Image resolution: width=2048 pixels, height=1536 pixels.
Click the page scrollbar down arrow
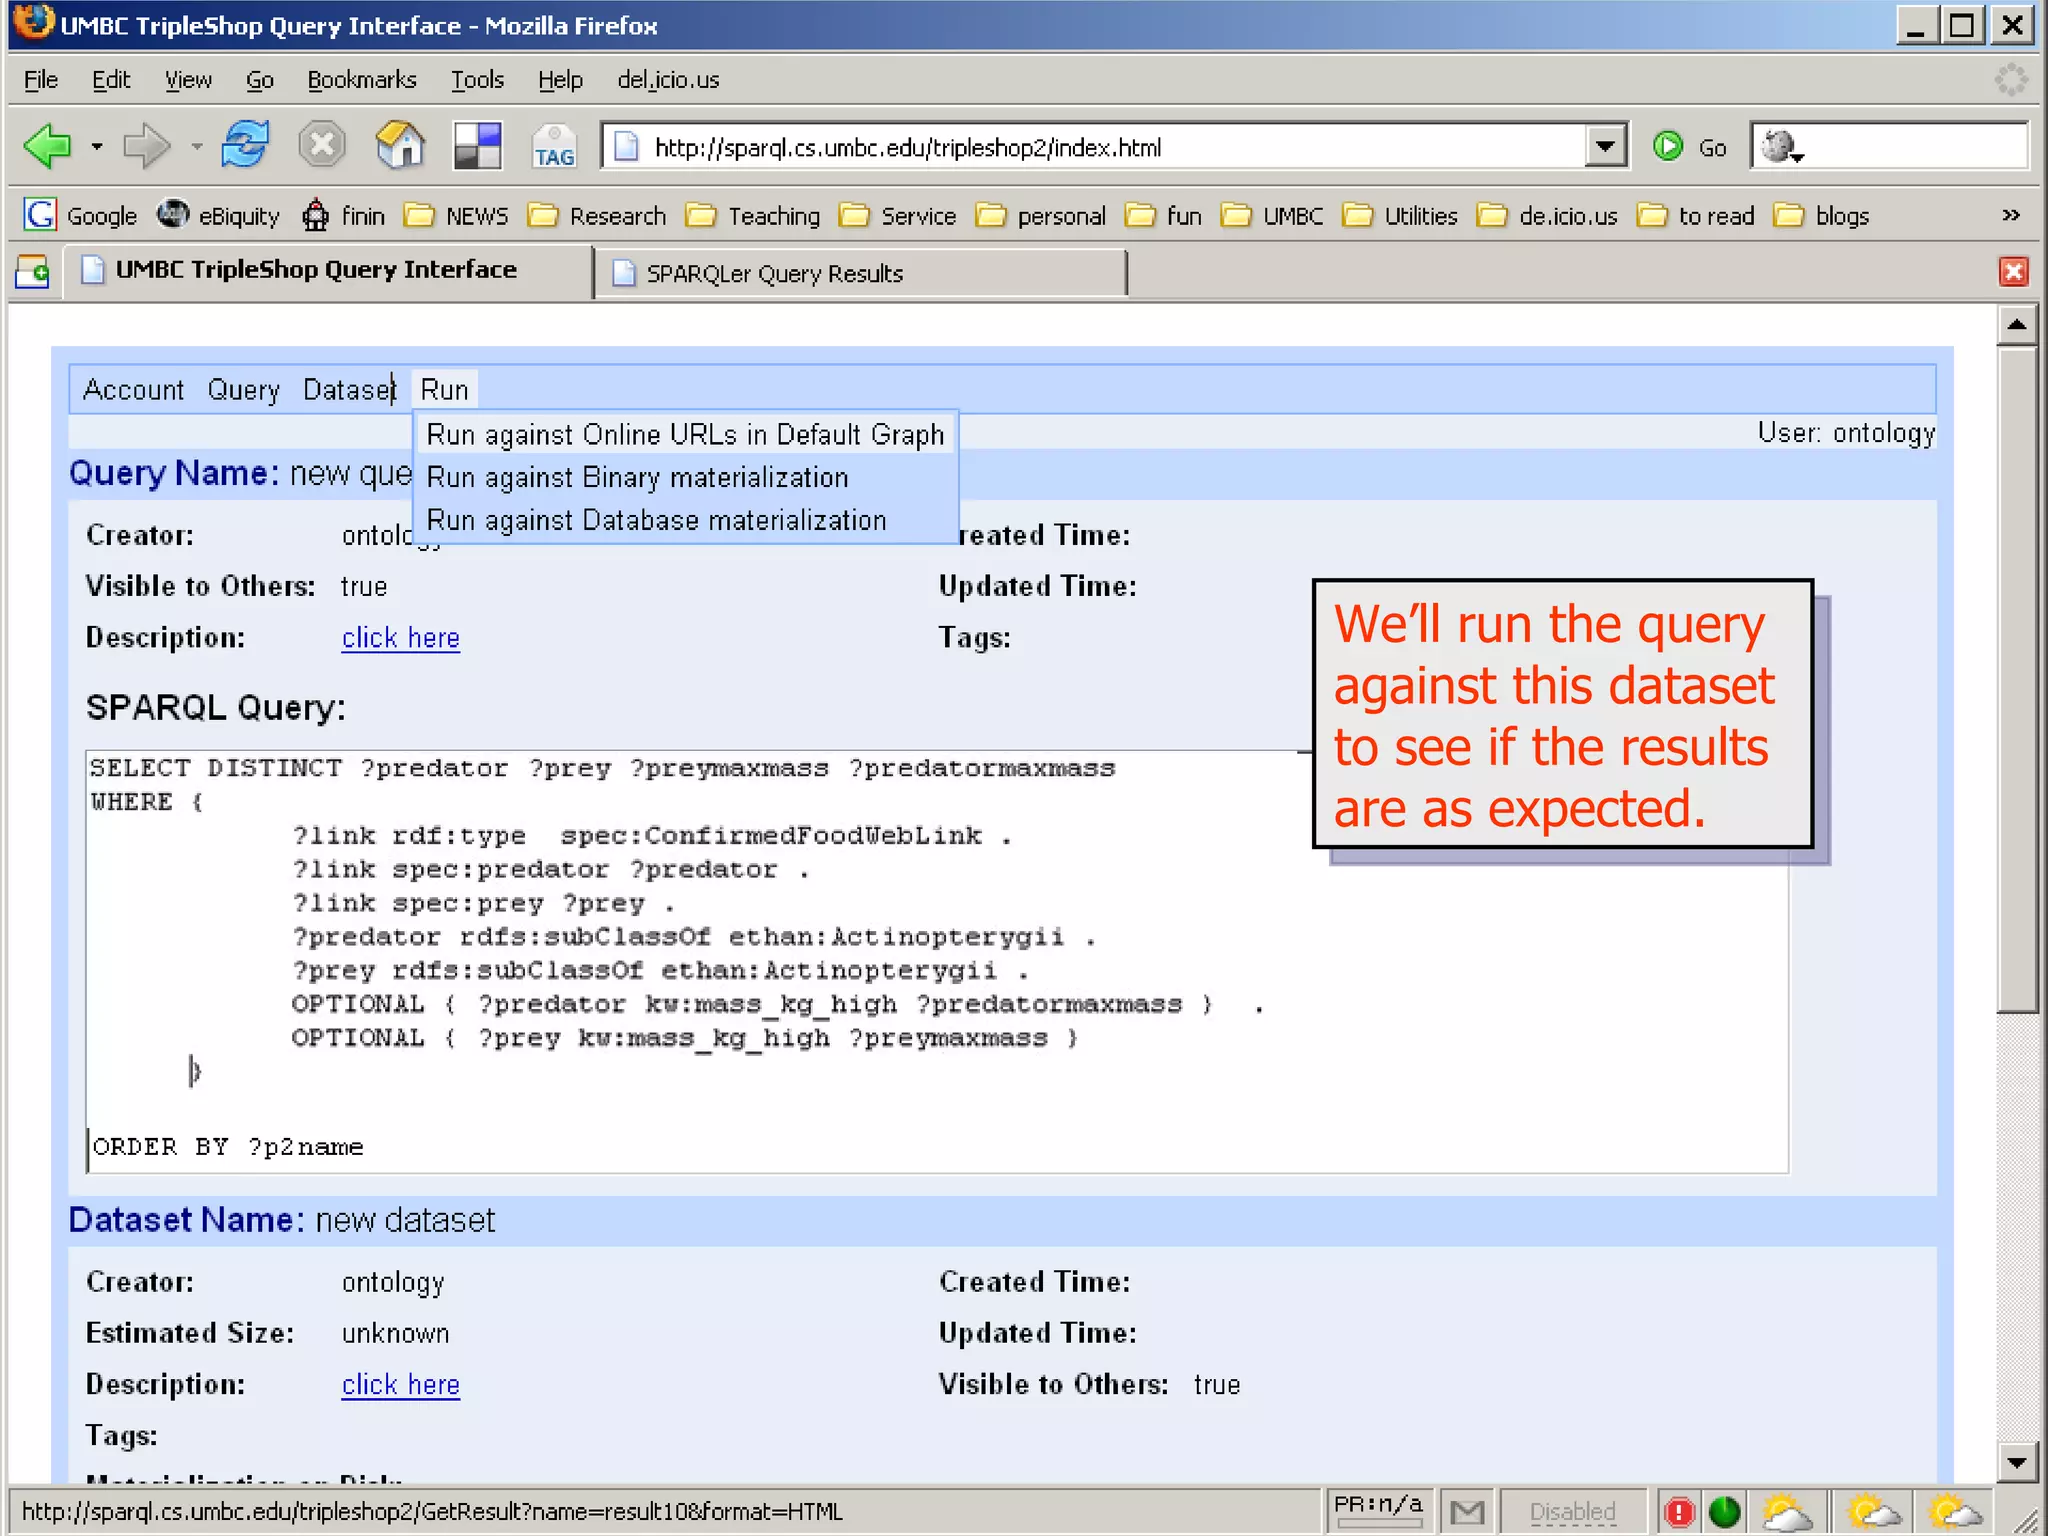[x=2017, y=1463]
